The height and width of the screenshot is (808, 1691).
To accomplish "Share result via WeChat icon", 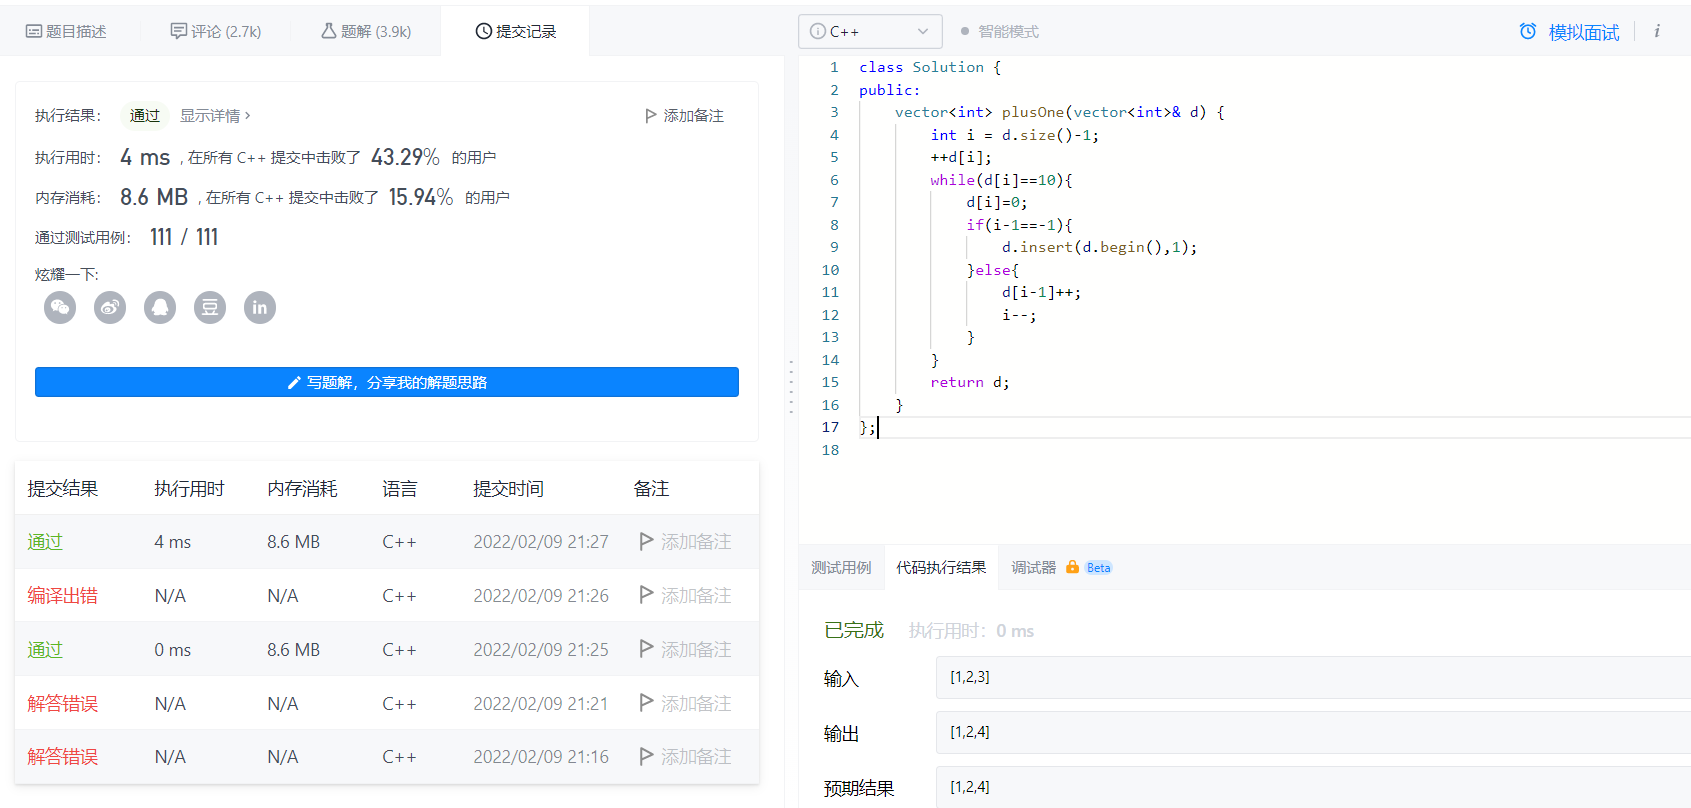I will click(x=60, y=307).
